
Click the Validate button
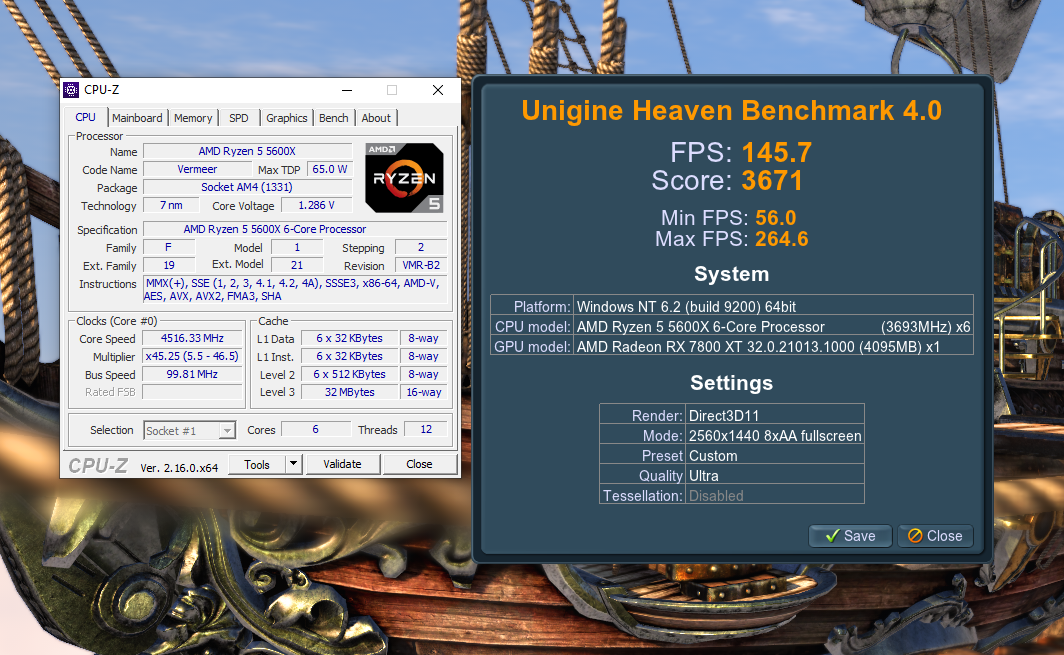342,464
